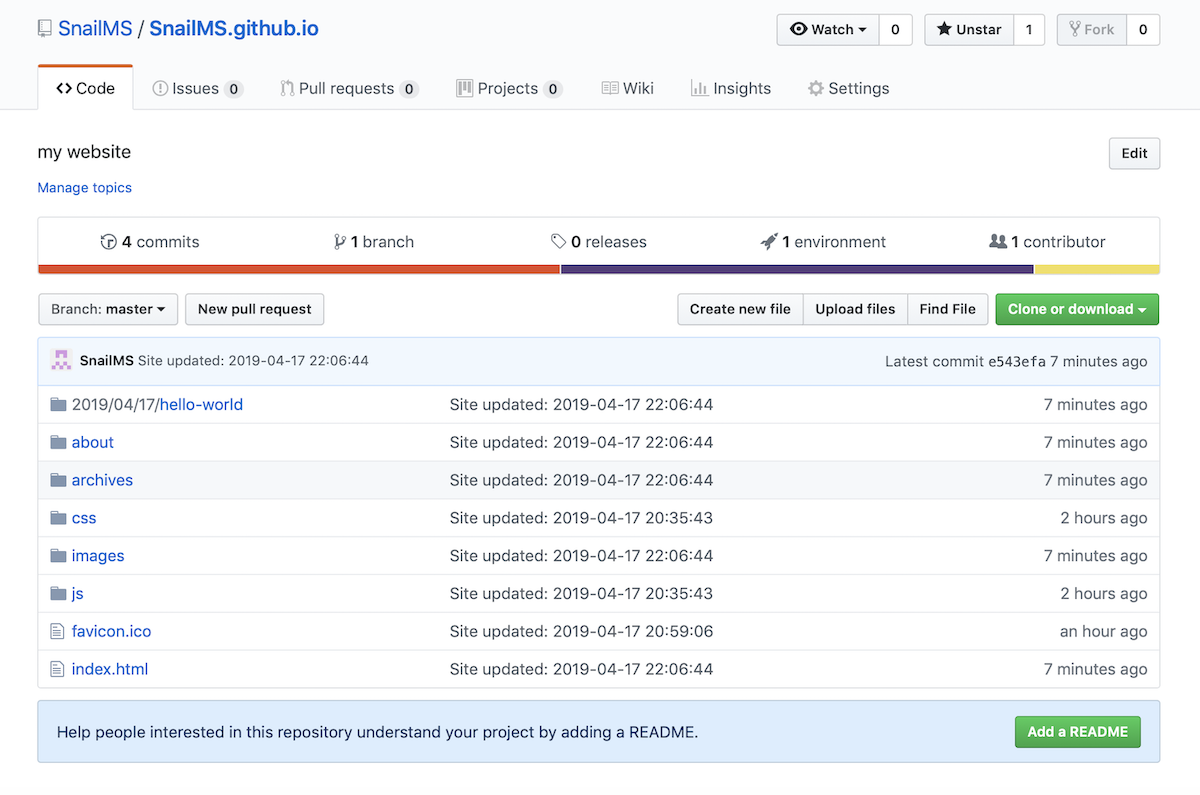The width and height of the screenshot is (1200, 795).
Task: Open the Wiki tab
Action: 628,88
